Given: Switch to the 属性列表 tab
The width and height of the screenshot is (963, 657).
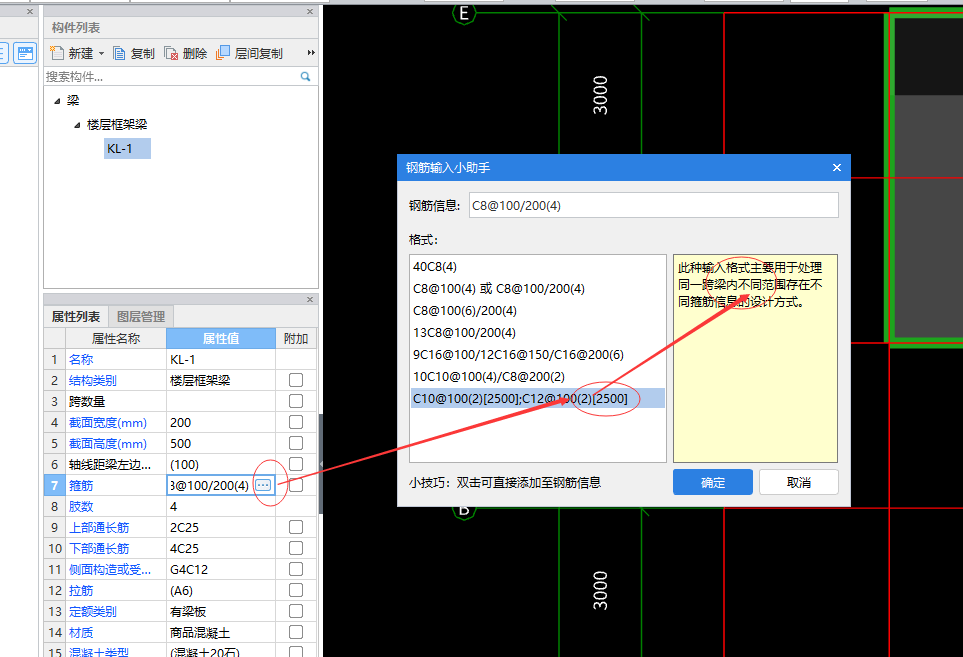Looking at the screenshot, I should click(x=76, y=317).
